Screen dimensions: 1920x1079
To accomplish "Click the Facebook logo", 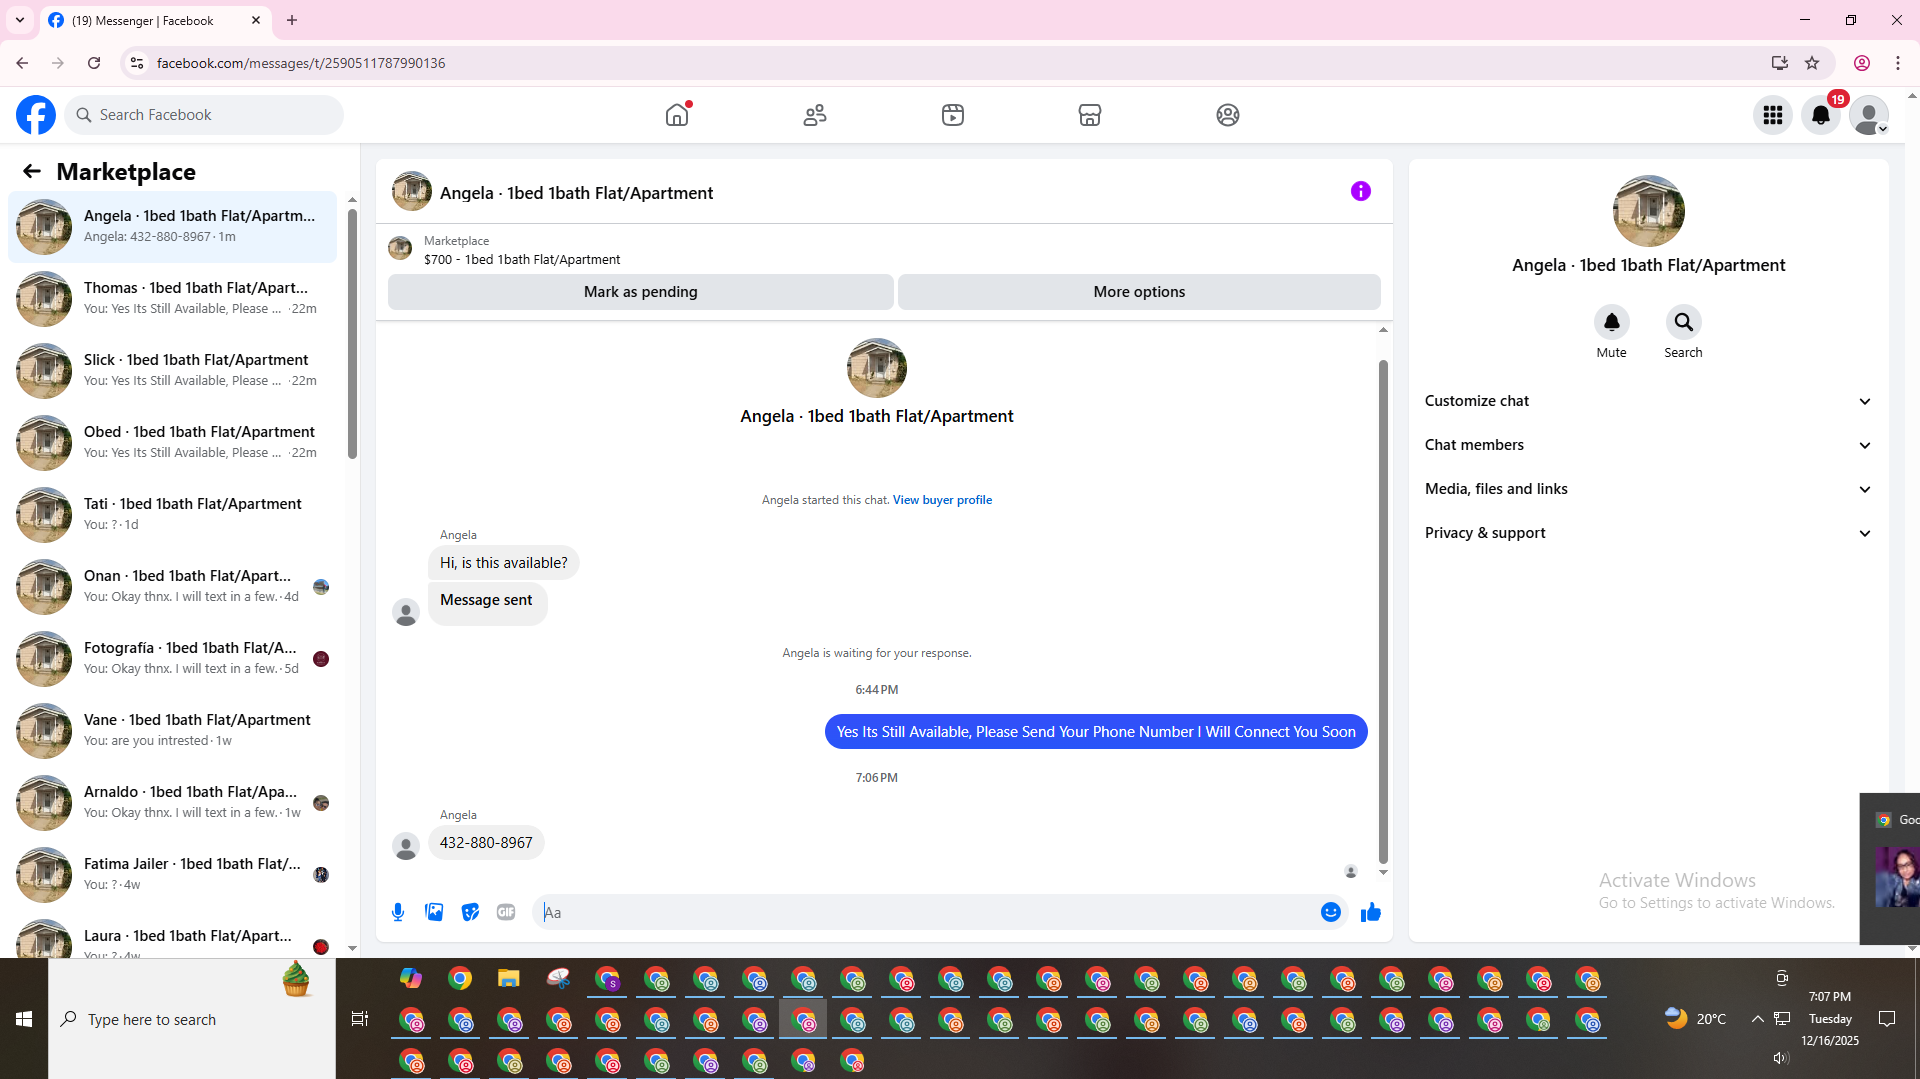I will [36, 115].
